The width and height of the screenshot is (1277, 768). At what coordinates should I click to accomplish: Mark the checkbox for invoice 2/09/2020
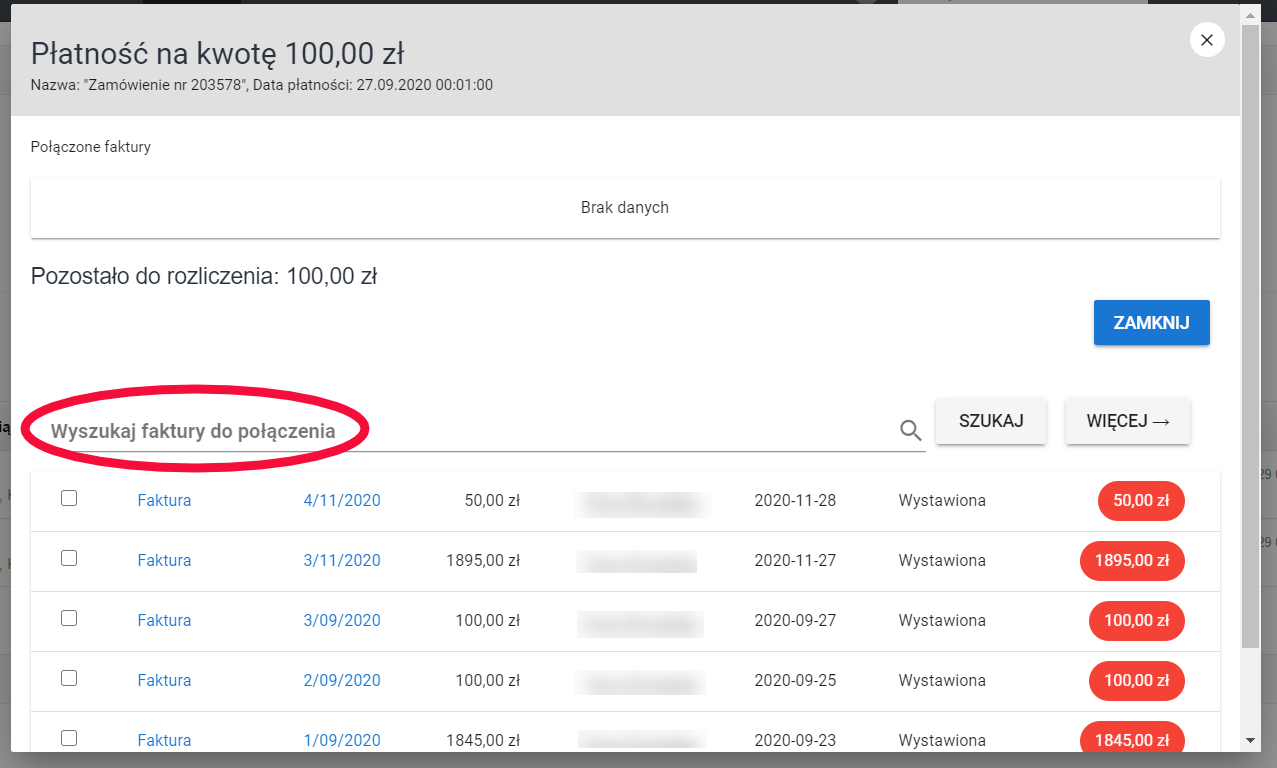pos(69,678)
